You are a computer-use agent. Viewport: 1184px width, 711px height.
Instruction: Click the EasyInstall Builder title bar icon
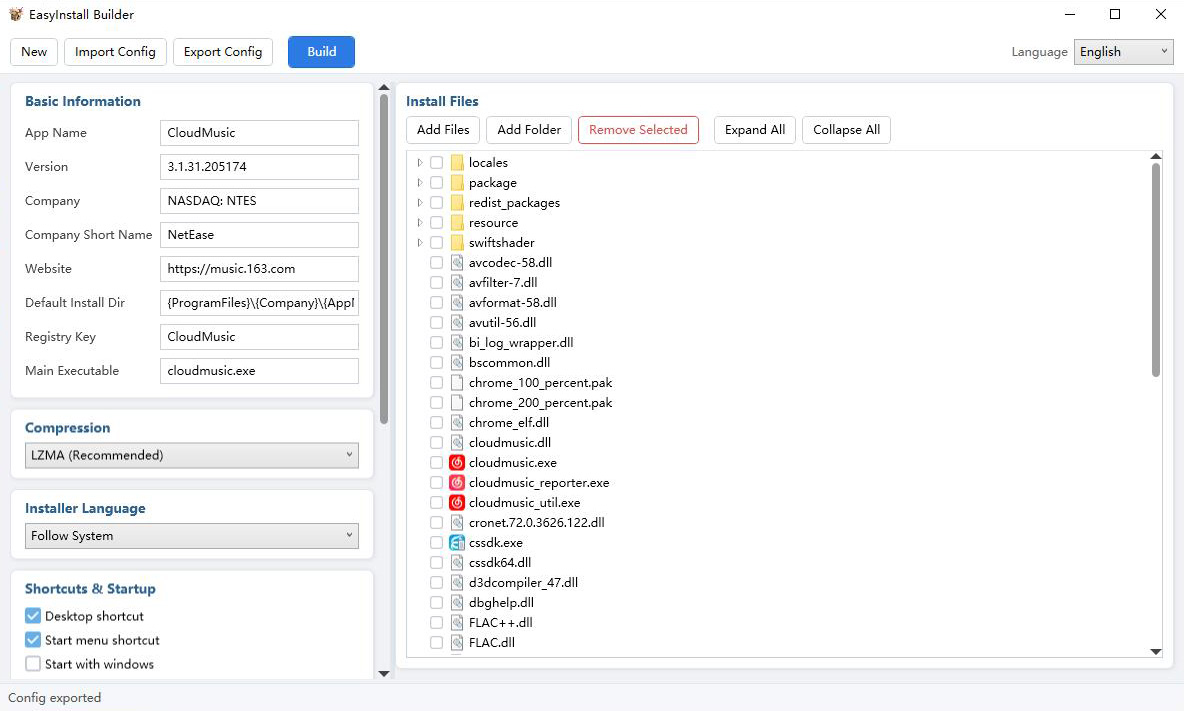(x=16, y=14)
